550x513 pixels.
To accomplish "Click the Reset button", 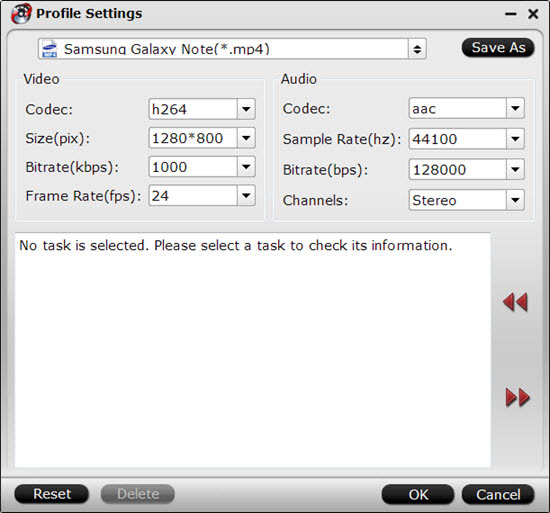I will (52, 494).
